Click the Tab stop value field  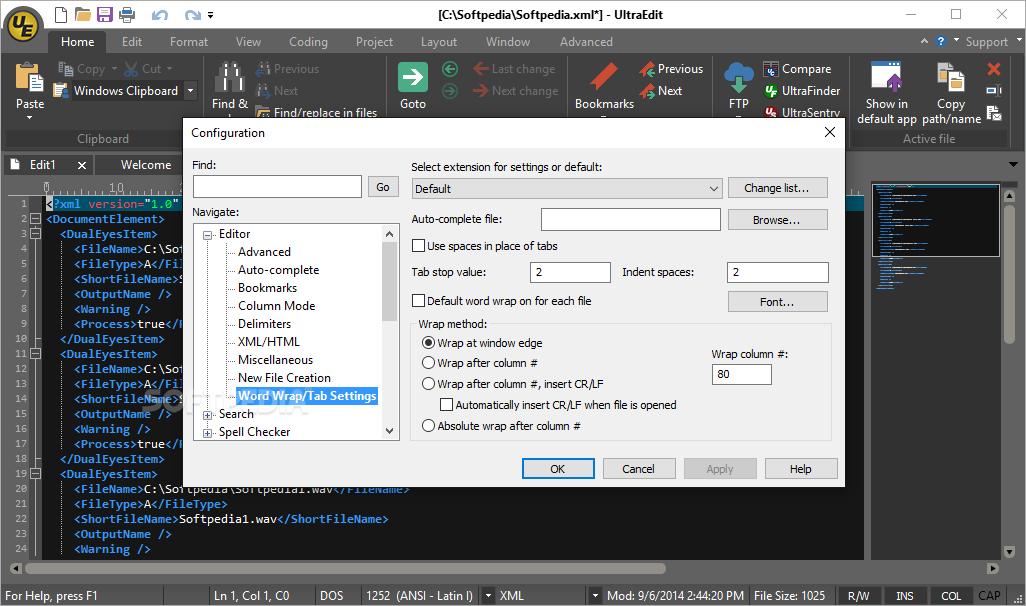pyautogui.click(x=570, y=272)
